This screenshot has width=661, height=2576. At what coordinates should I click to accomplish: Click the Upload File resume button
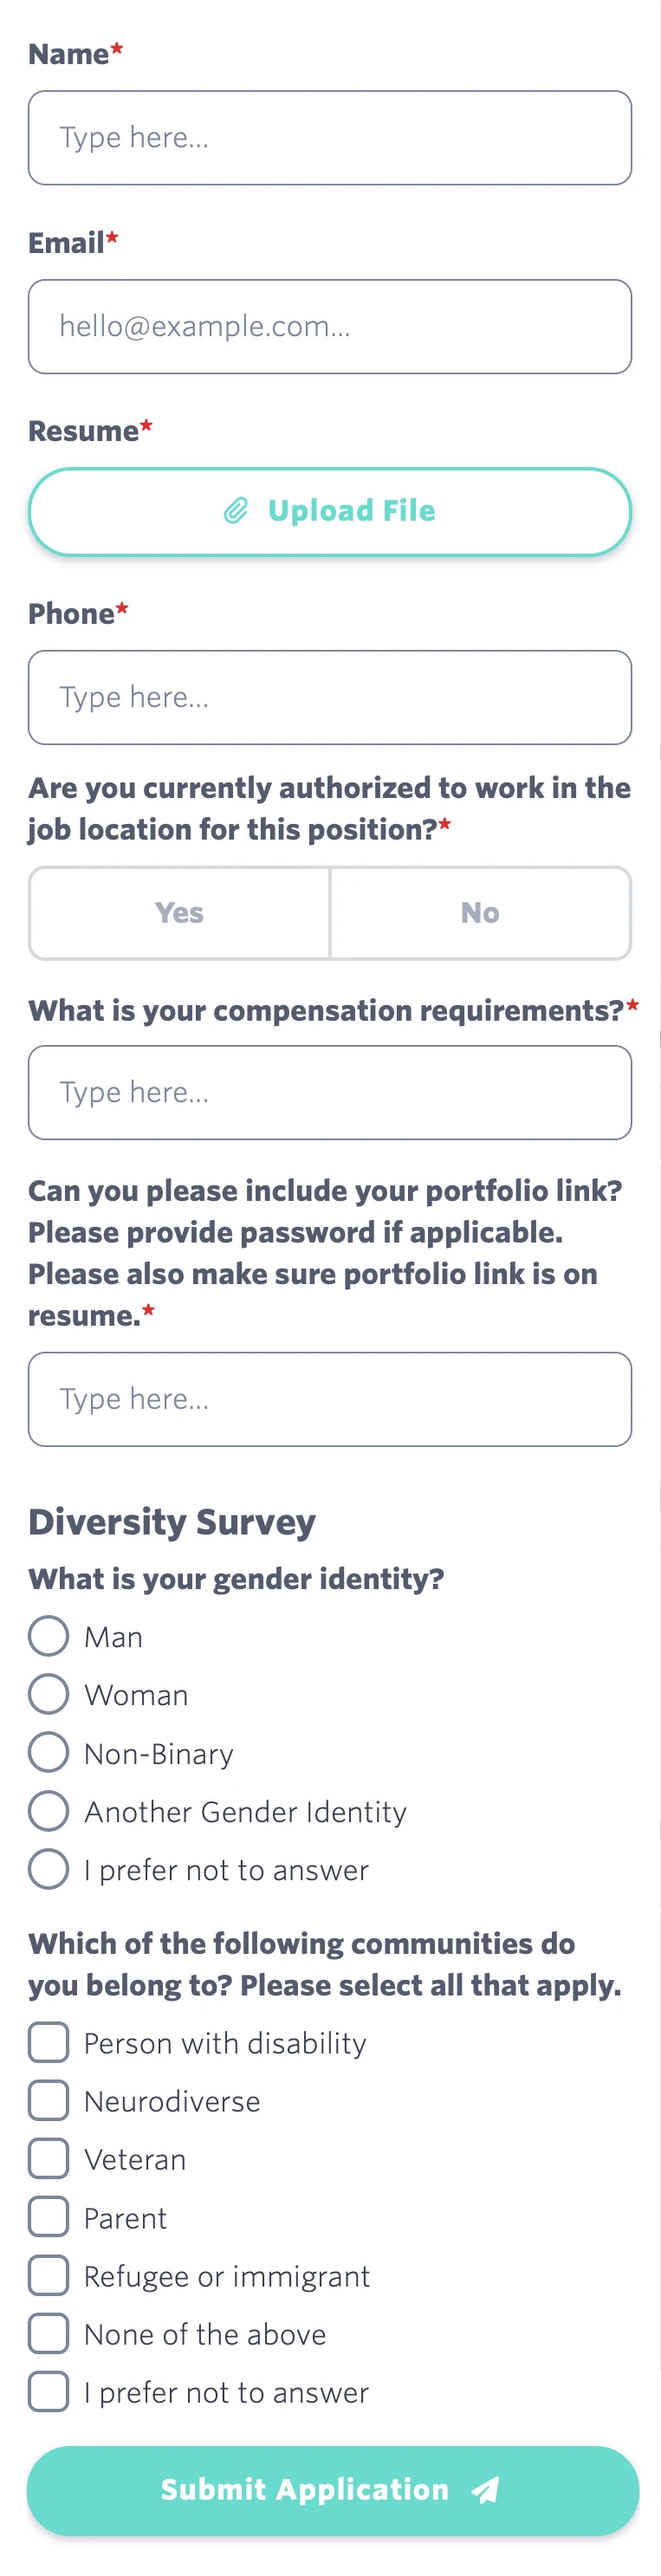[x=330, y=511]
